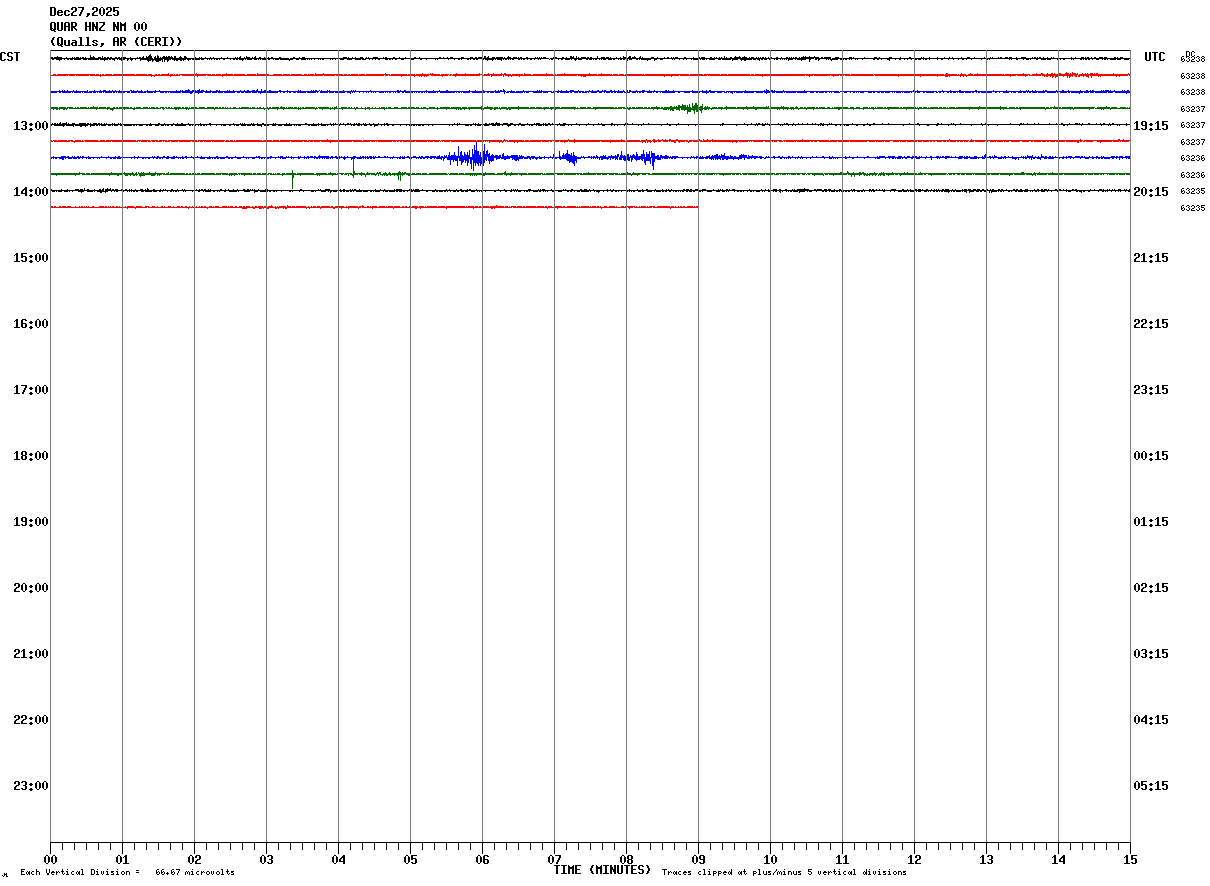Click the TIME (MINUTES) axis title
This screenshot has height=886, width=1210.
pos(602,870)
